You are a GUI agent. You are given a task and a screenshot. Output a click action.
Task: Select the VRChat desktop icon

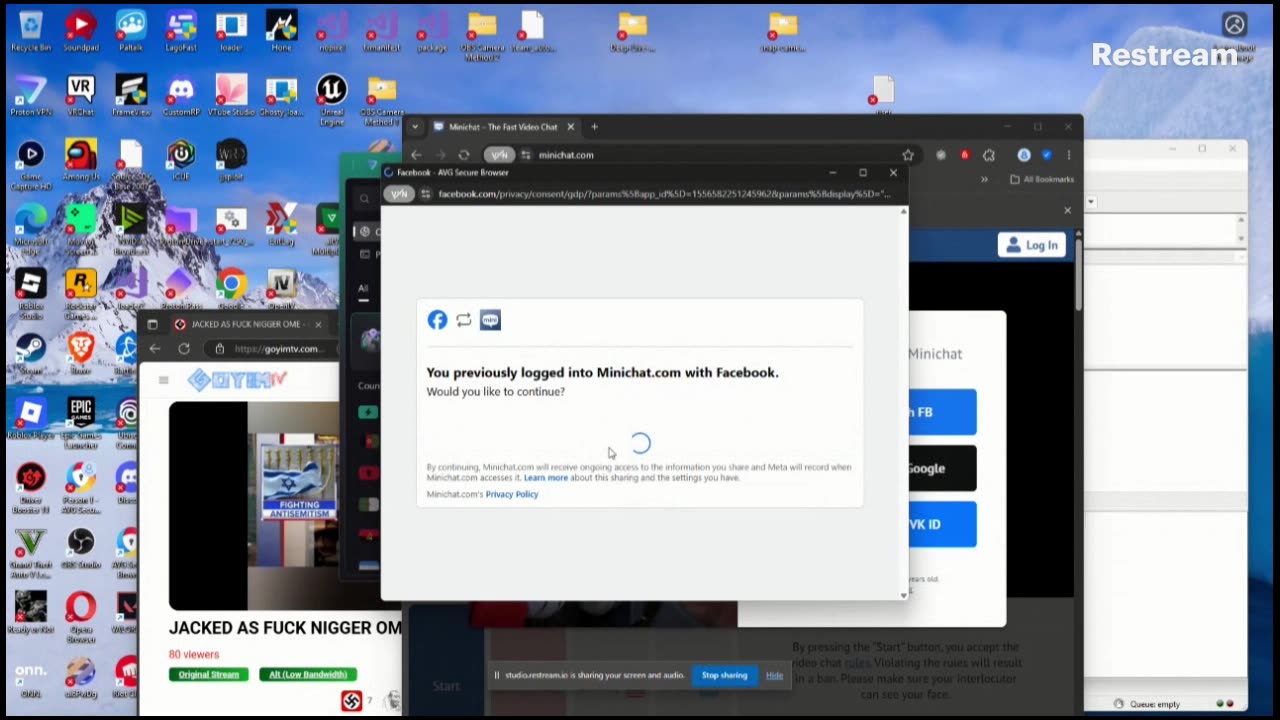tap(81, 95)
